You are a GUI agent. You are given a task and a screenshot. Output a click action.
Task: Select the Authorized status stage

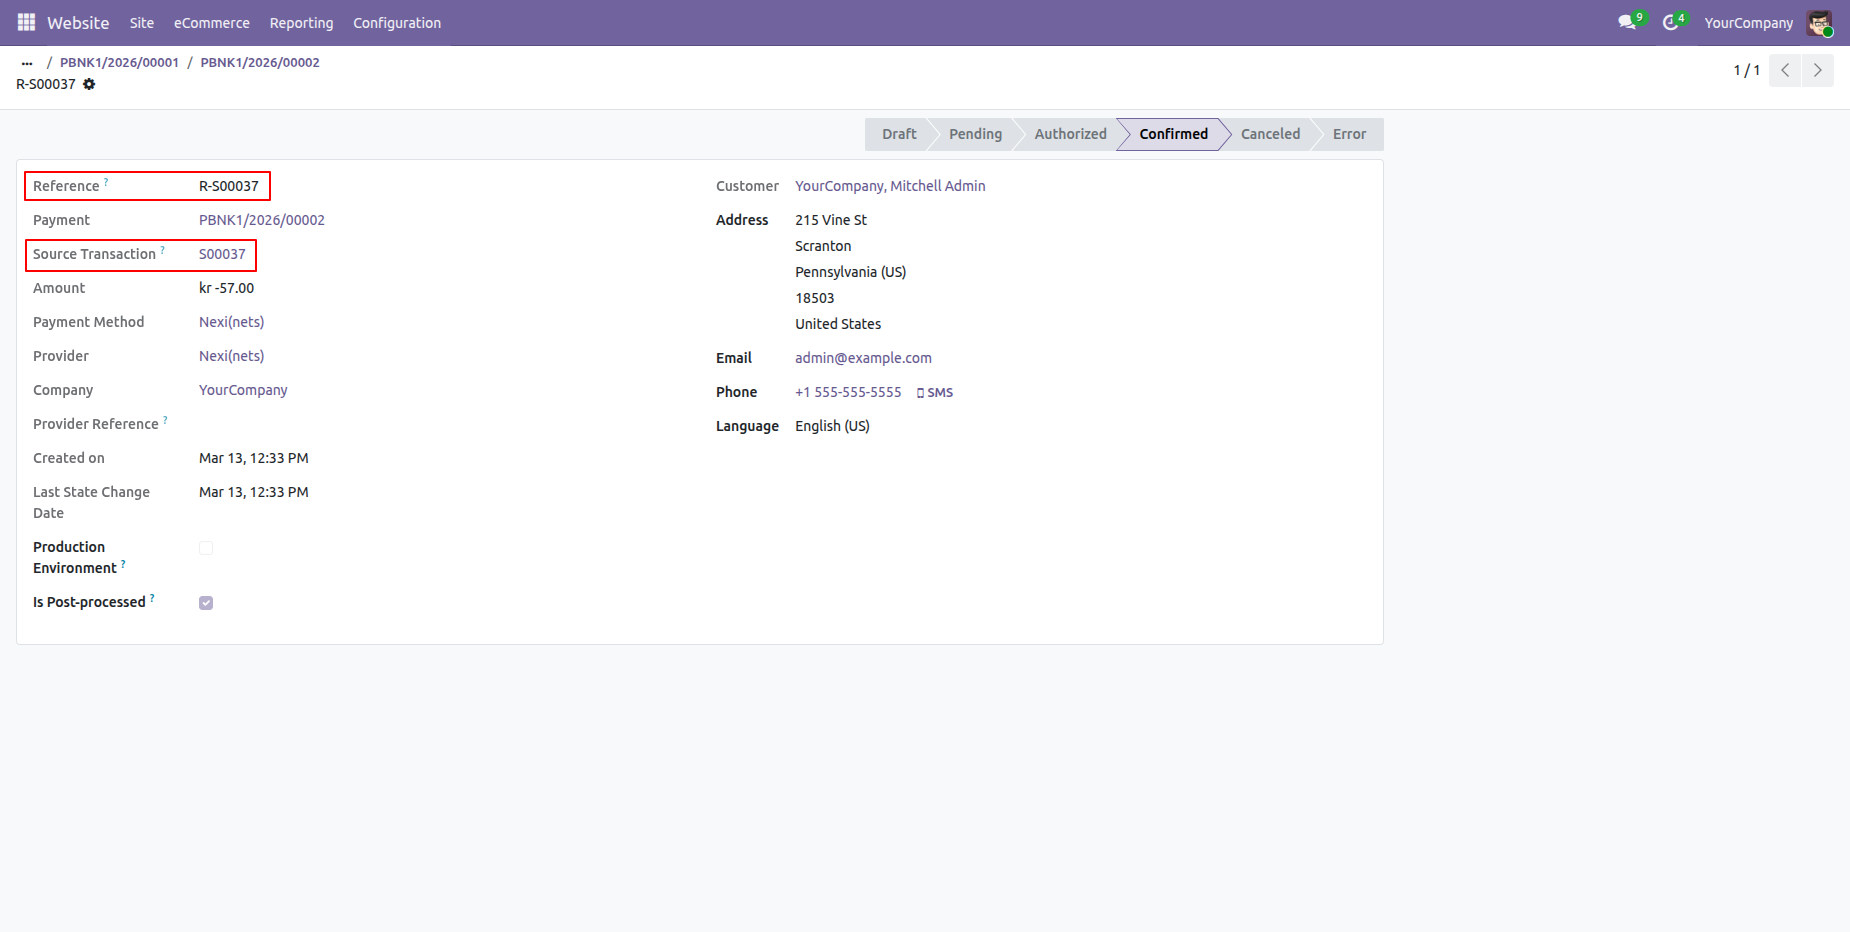click(1070, 134)
